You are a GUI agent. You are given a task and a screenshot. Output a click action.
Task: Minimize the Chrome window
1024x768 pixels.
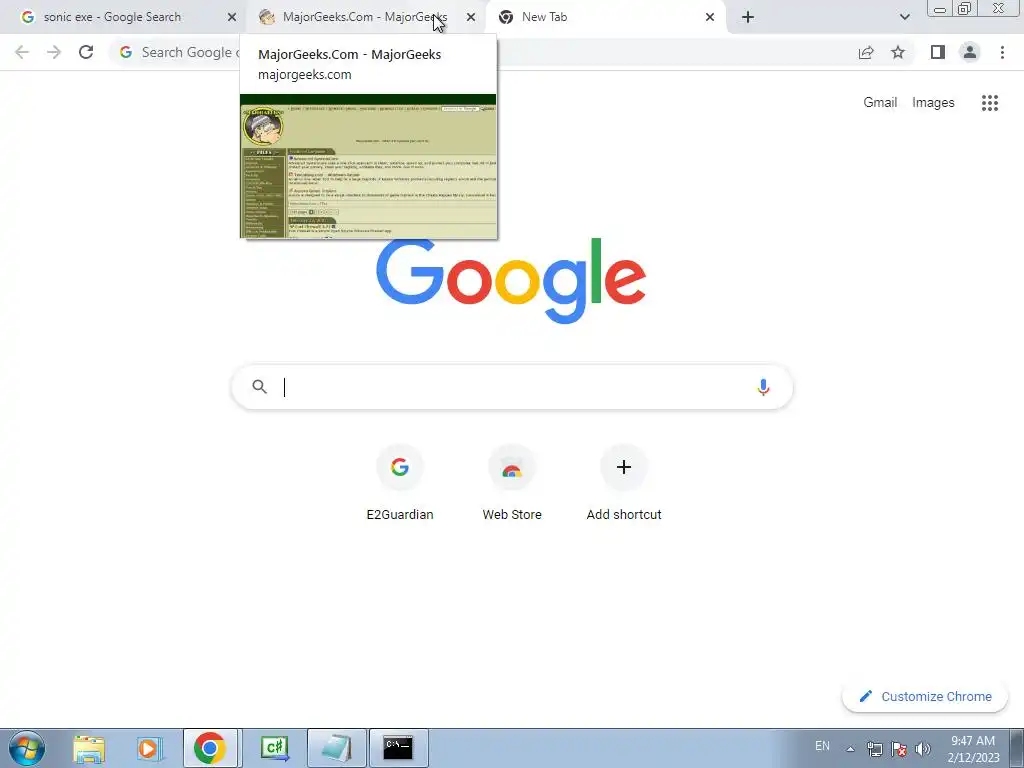click(x=940, y=8)
